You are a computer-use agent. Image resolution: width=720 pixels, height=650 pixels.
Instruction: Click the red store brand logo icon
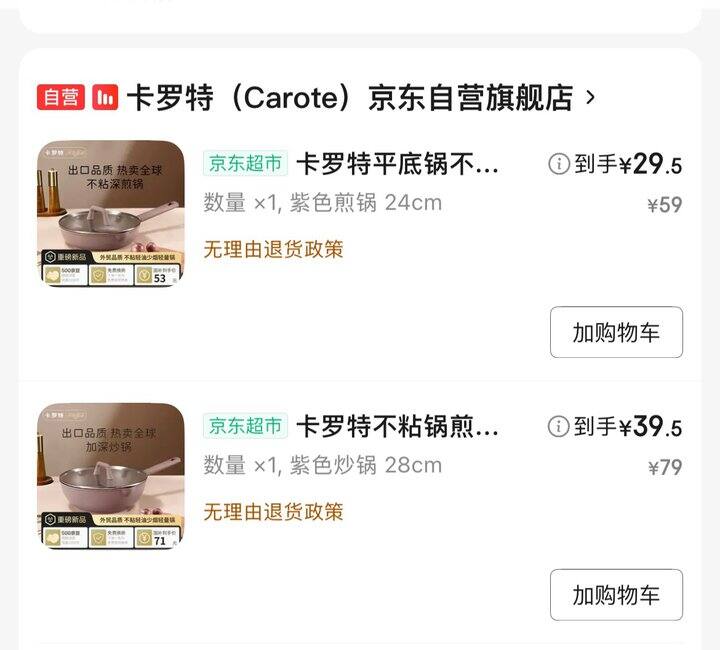click(x=105, y=97)
